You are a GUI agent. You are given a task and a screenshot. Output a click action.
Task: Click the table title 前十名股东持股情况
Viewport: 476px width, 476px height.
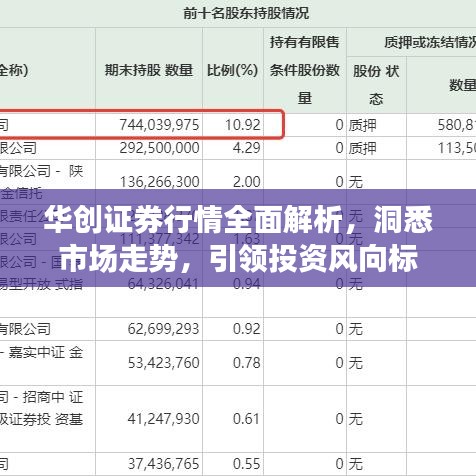tap(246, 13)
